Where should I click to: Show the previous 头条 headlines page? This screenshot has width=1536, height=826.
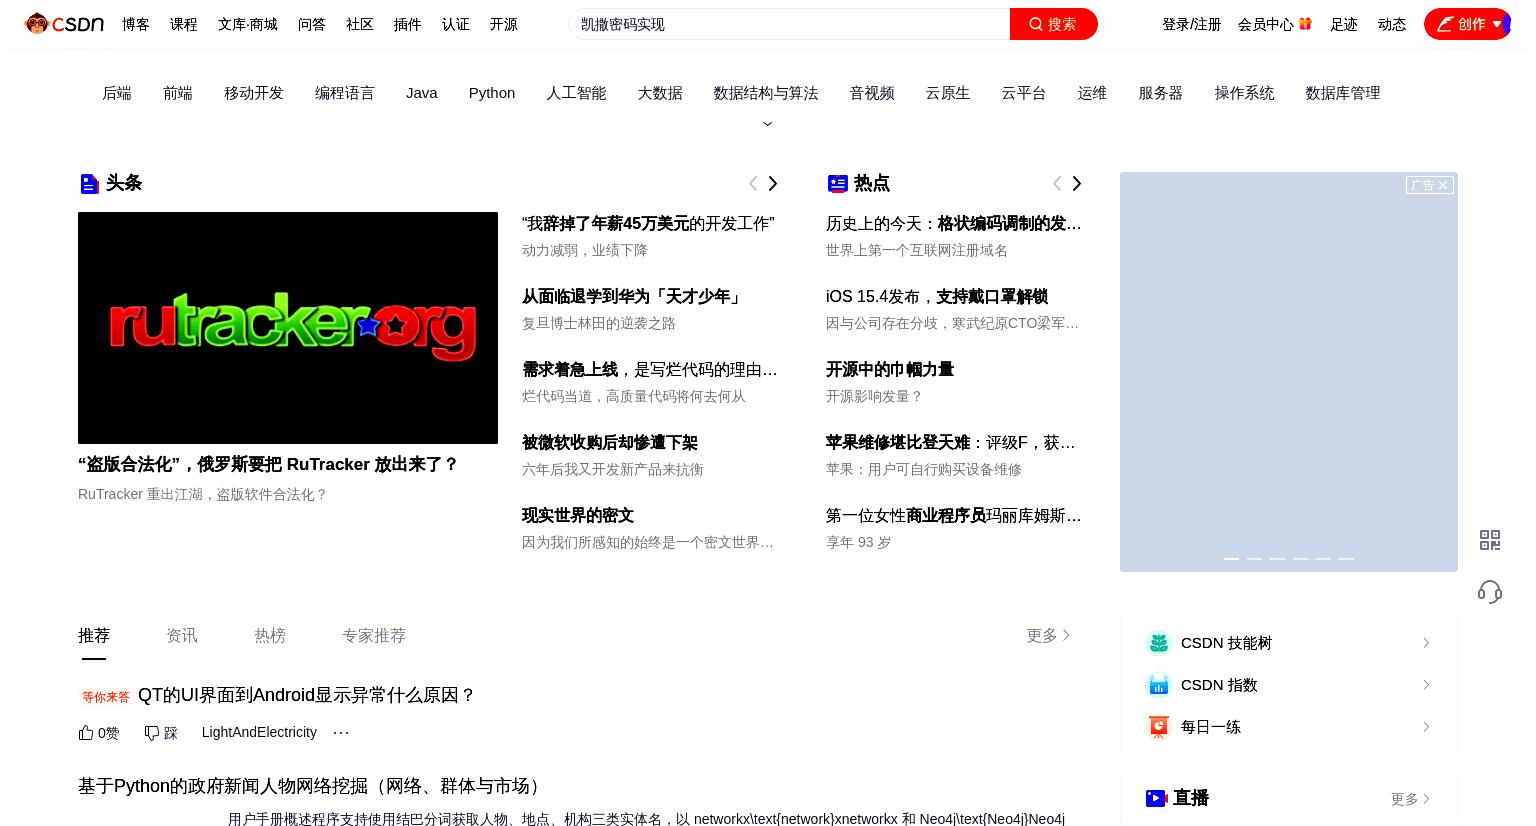tap(753, 184)
